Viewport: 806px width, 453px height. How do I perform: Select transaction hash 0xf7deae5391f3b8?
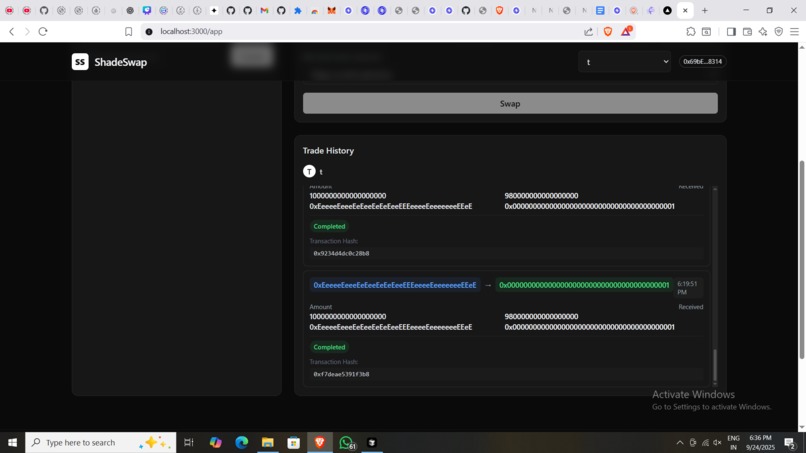click(341, 374)
